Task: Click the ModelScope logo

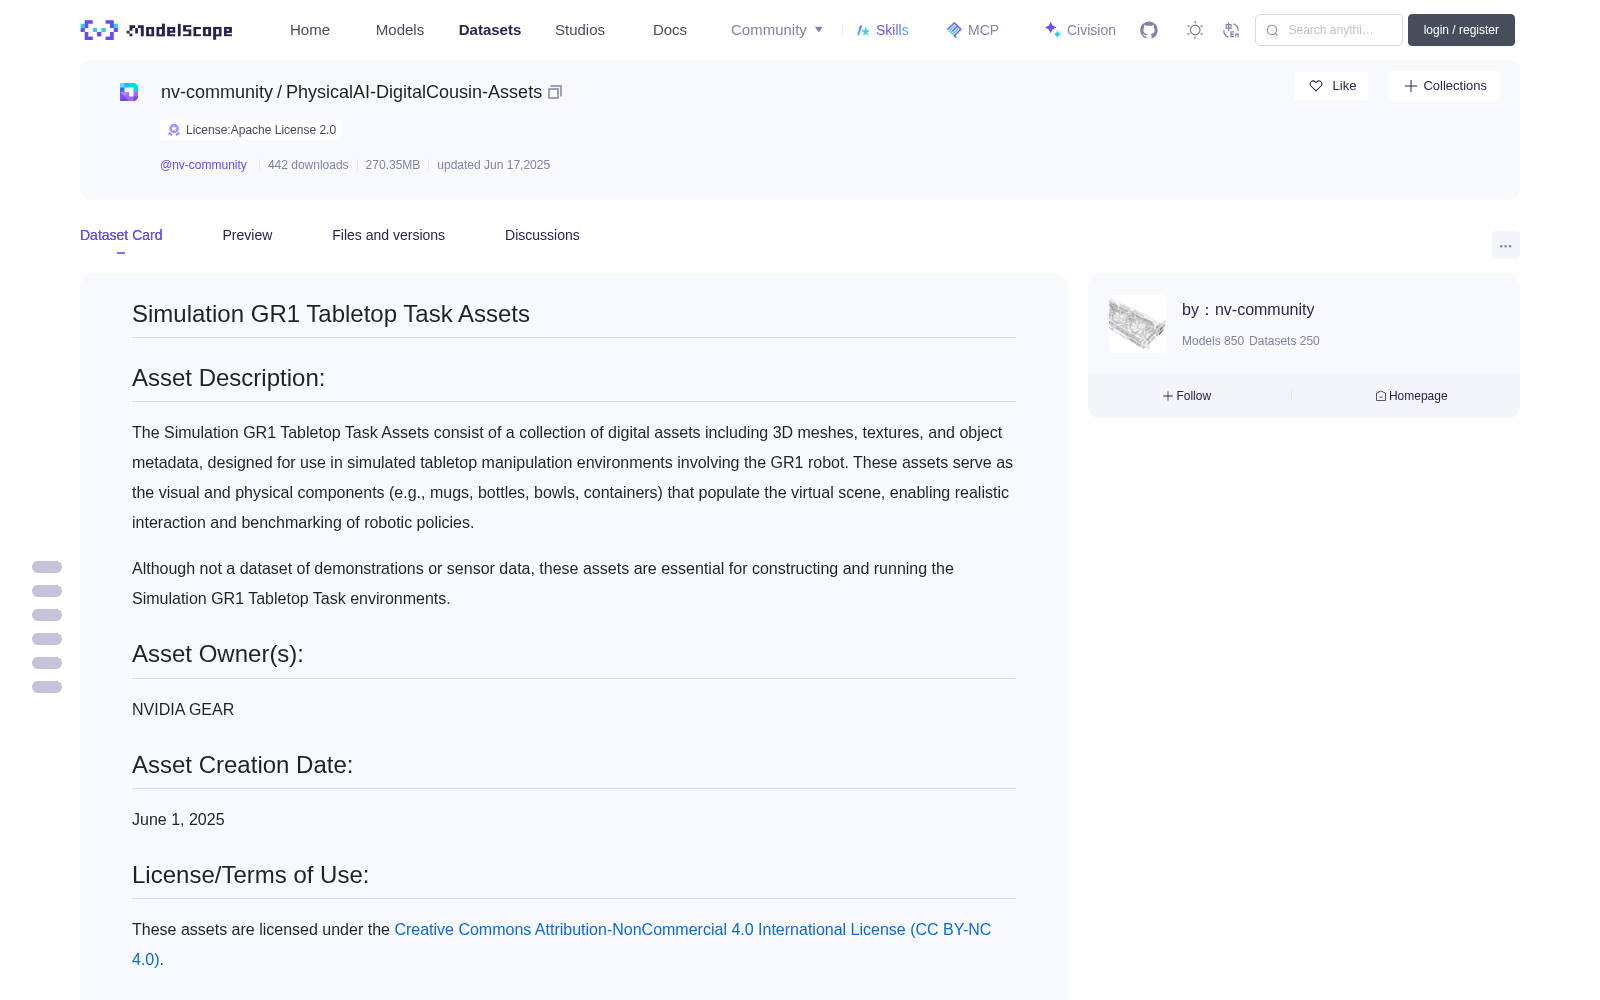Action: 156,30
